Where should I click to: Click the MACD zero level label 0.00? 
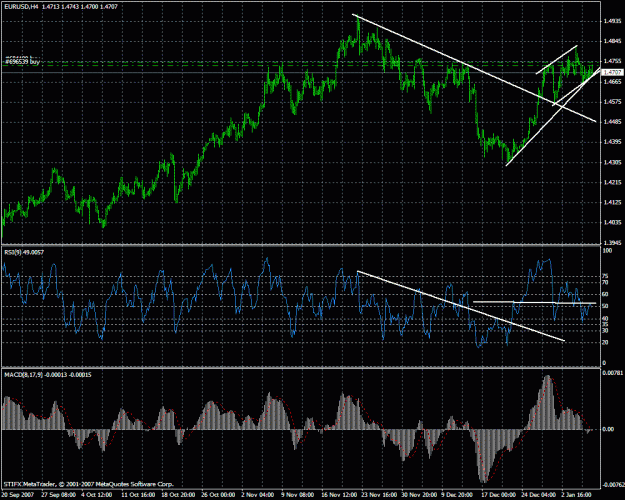(x=609, y=429)
